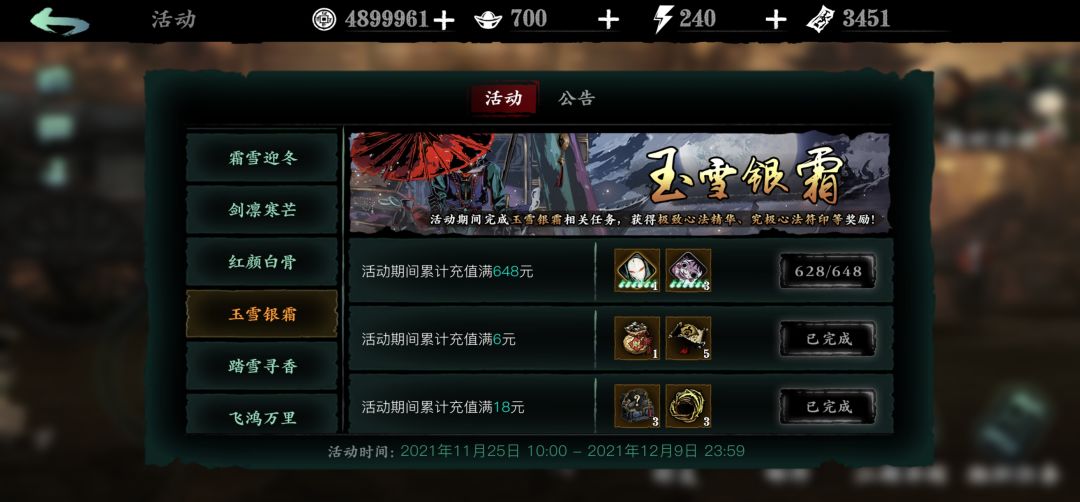
Task: Click the 628/648 progress button
Action: coord(828,271)
